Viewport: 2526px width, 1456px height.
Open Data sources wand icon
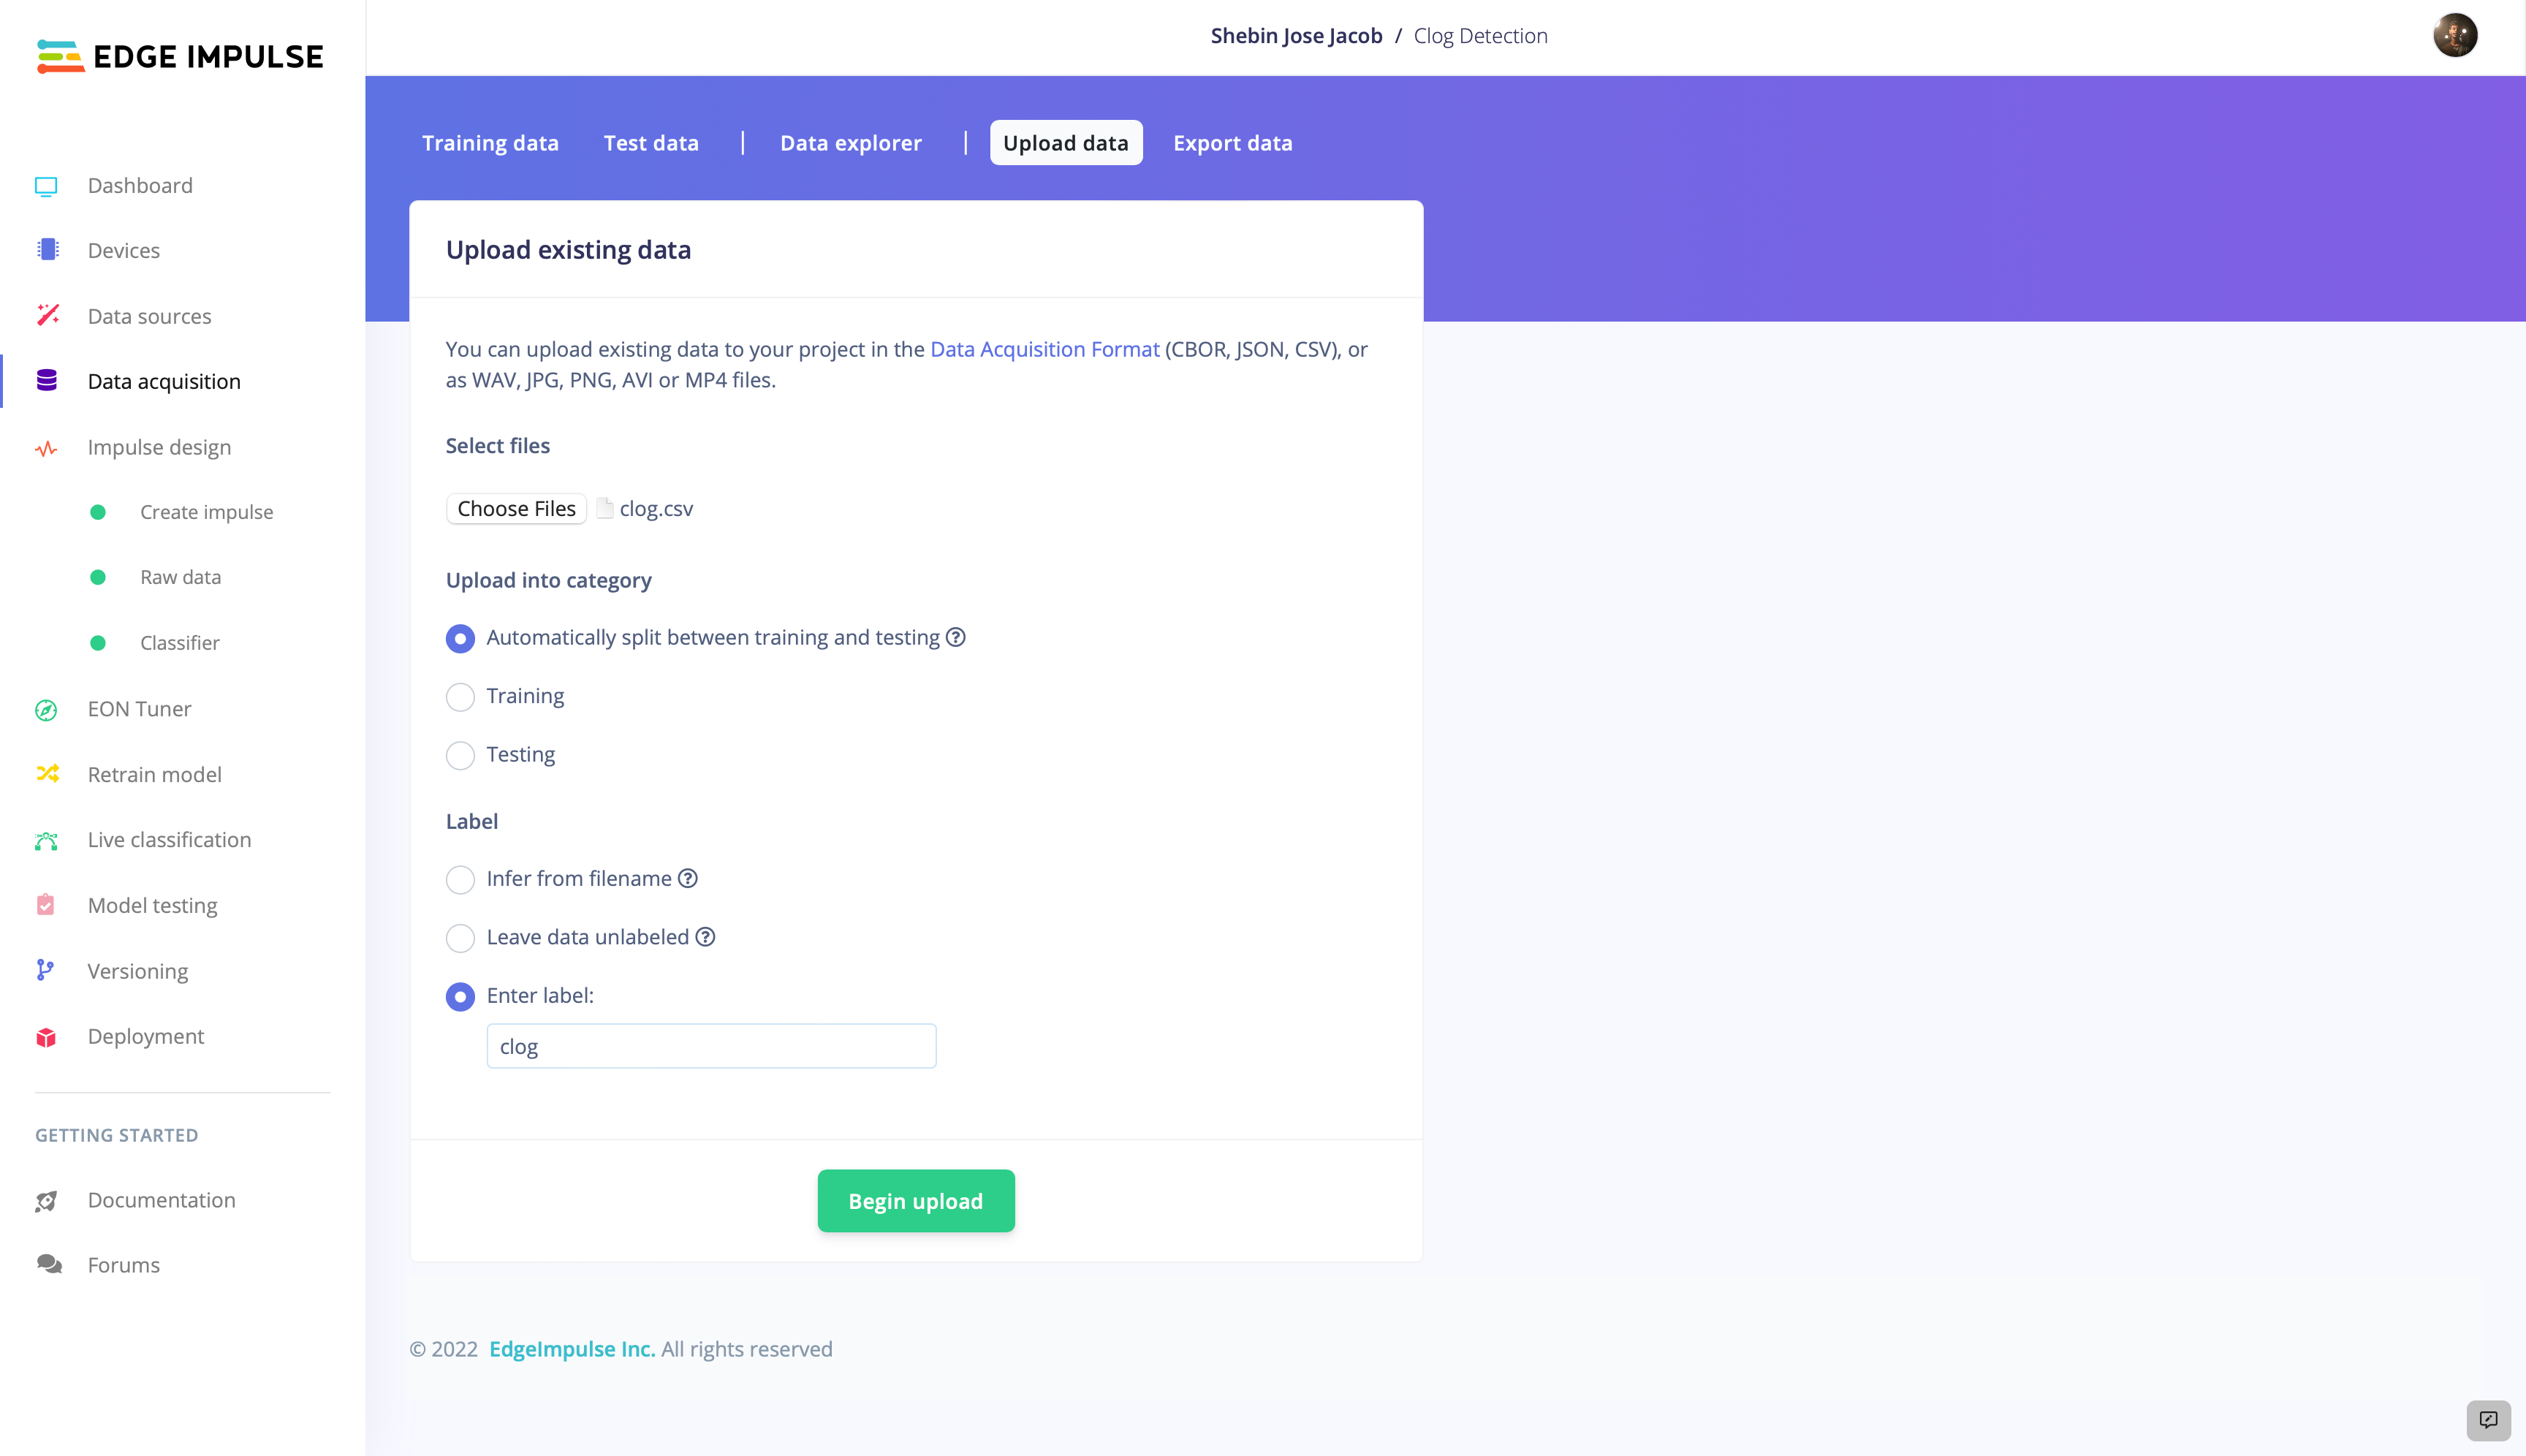pyautogui.click(x=47, y=315)
